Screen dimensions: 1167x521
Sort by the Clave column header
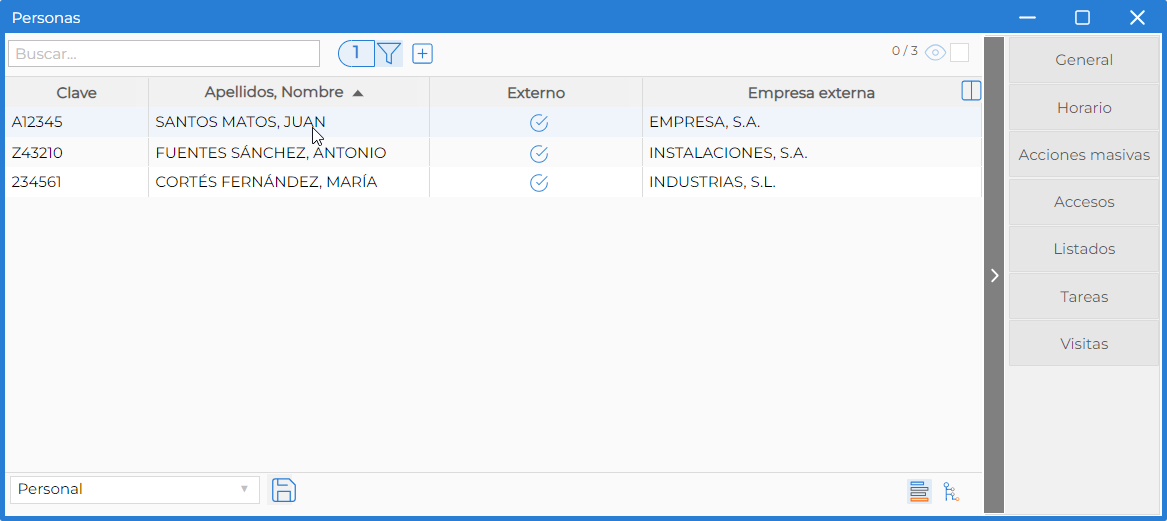coord(77,93)
